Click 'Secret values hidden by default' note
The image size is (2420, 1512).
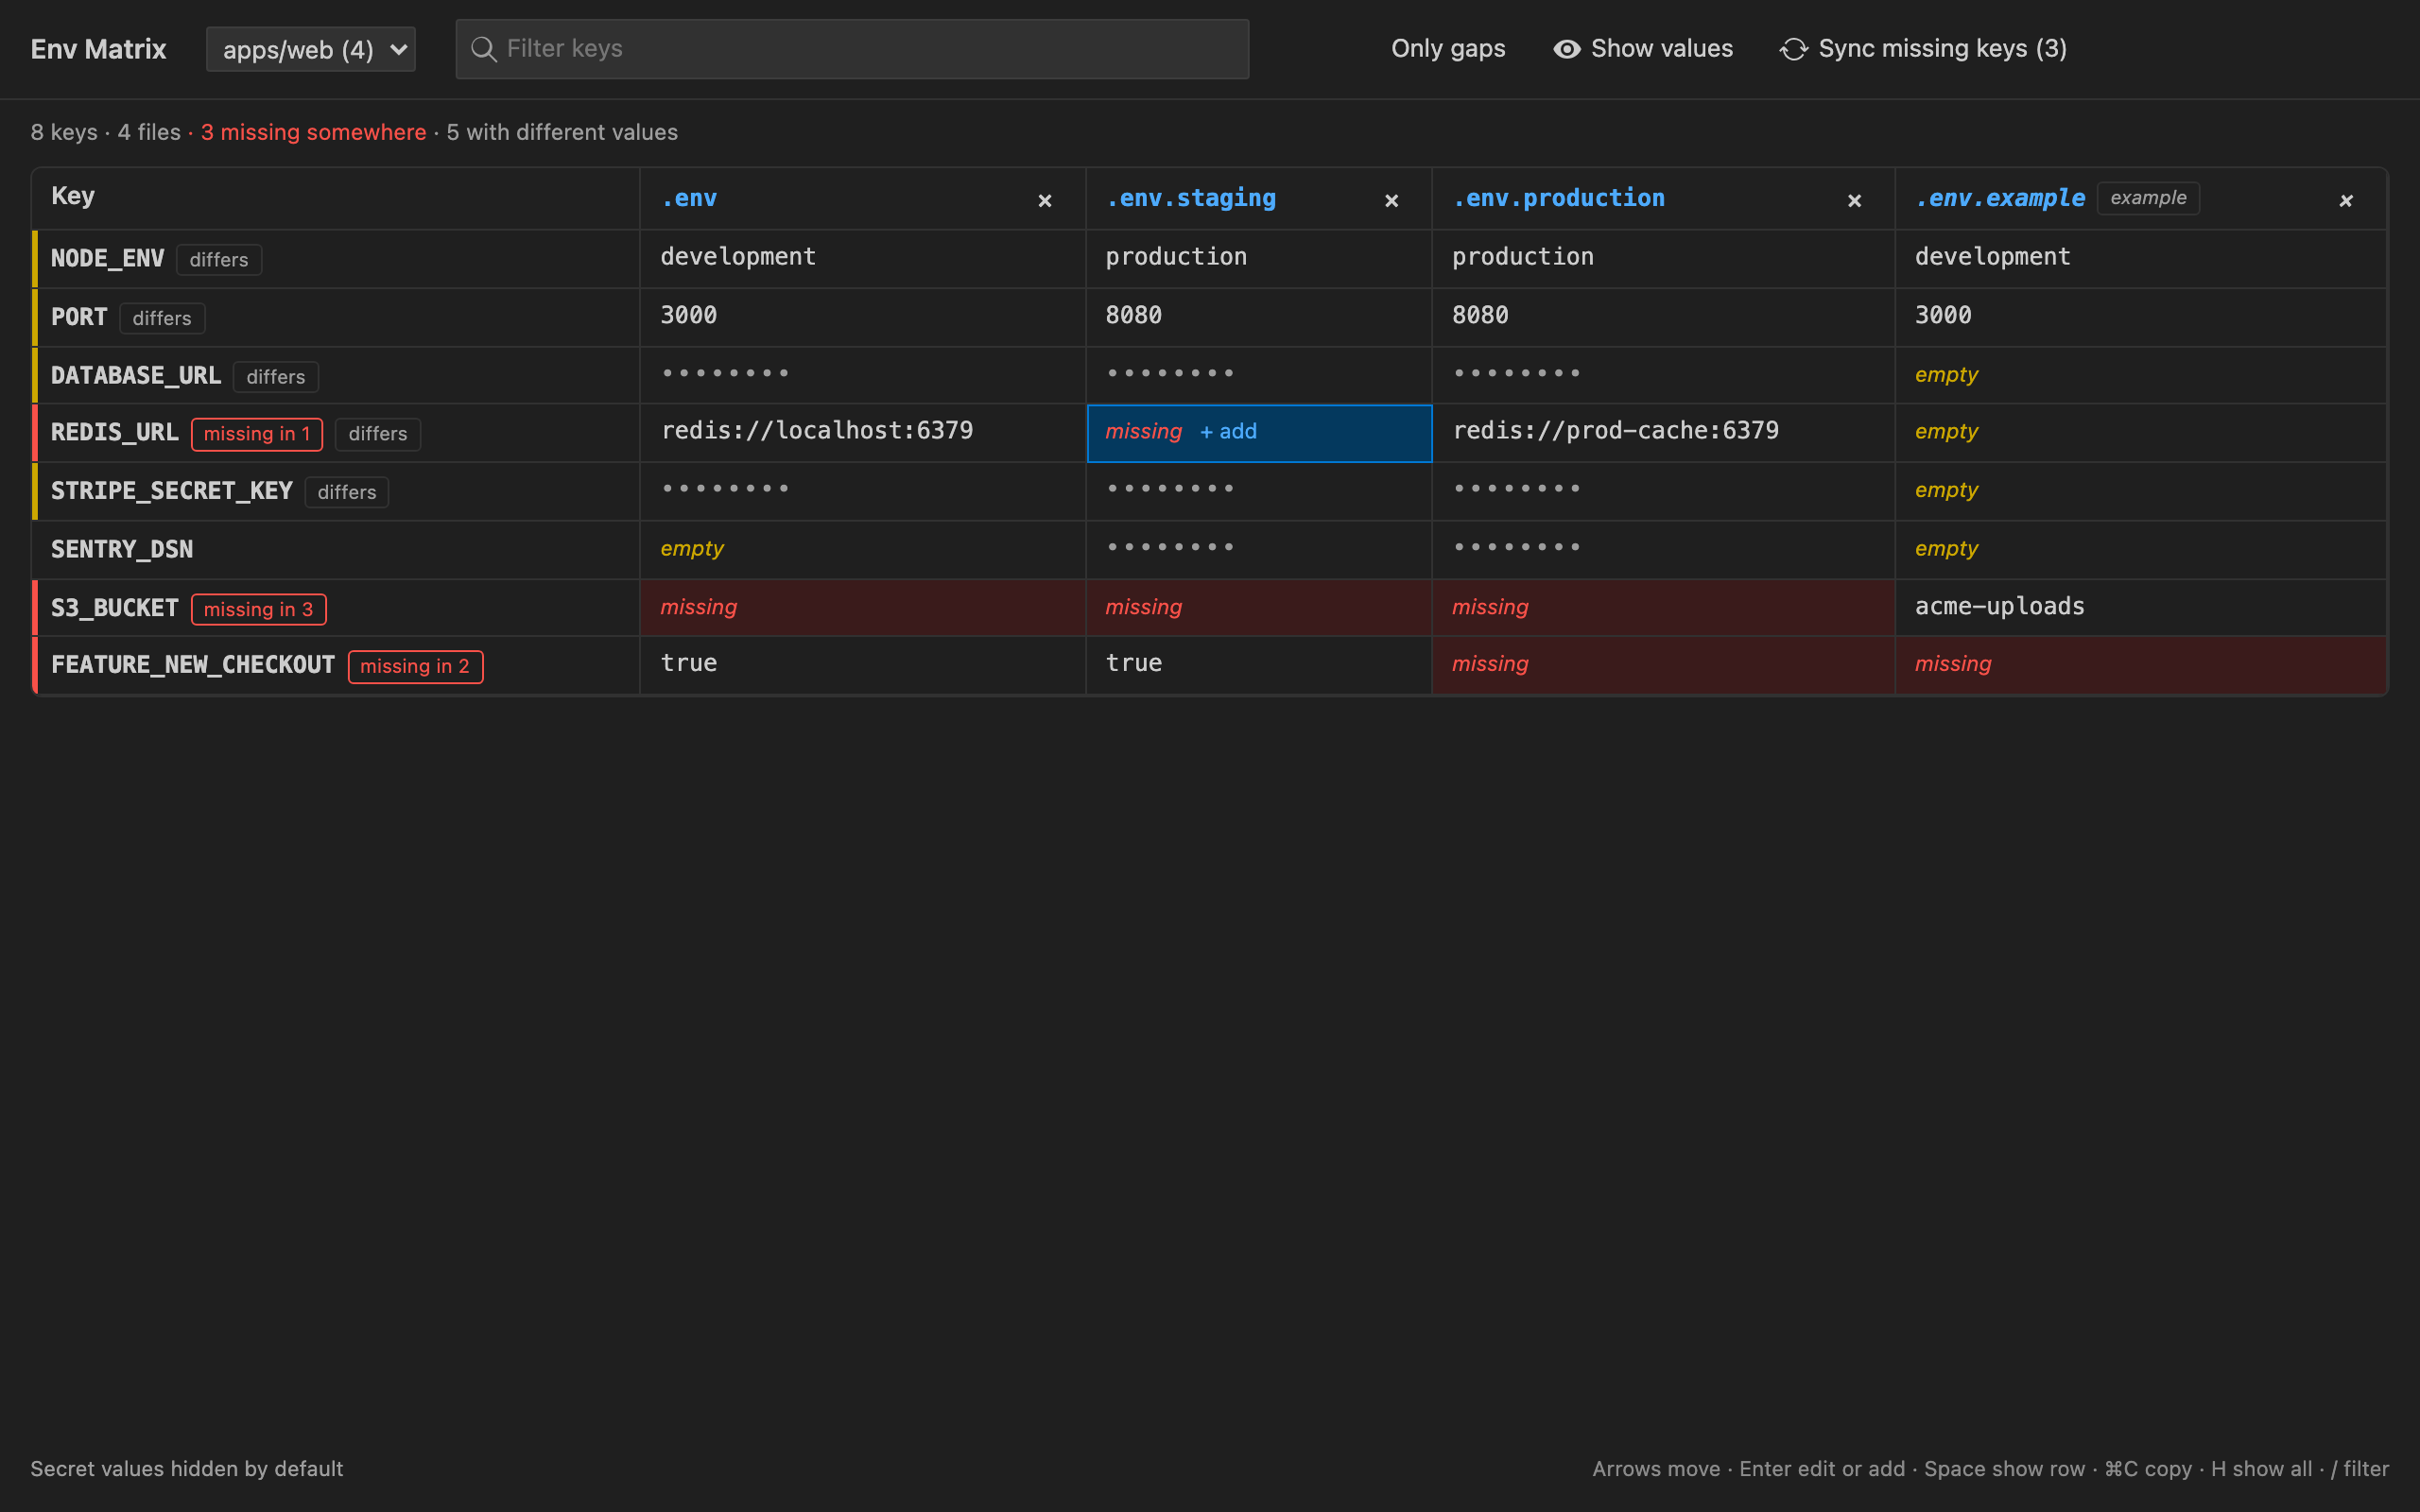coord(187,1468)
